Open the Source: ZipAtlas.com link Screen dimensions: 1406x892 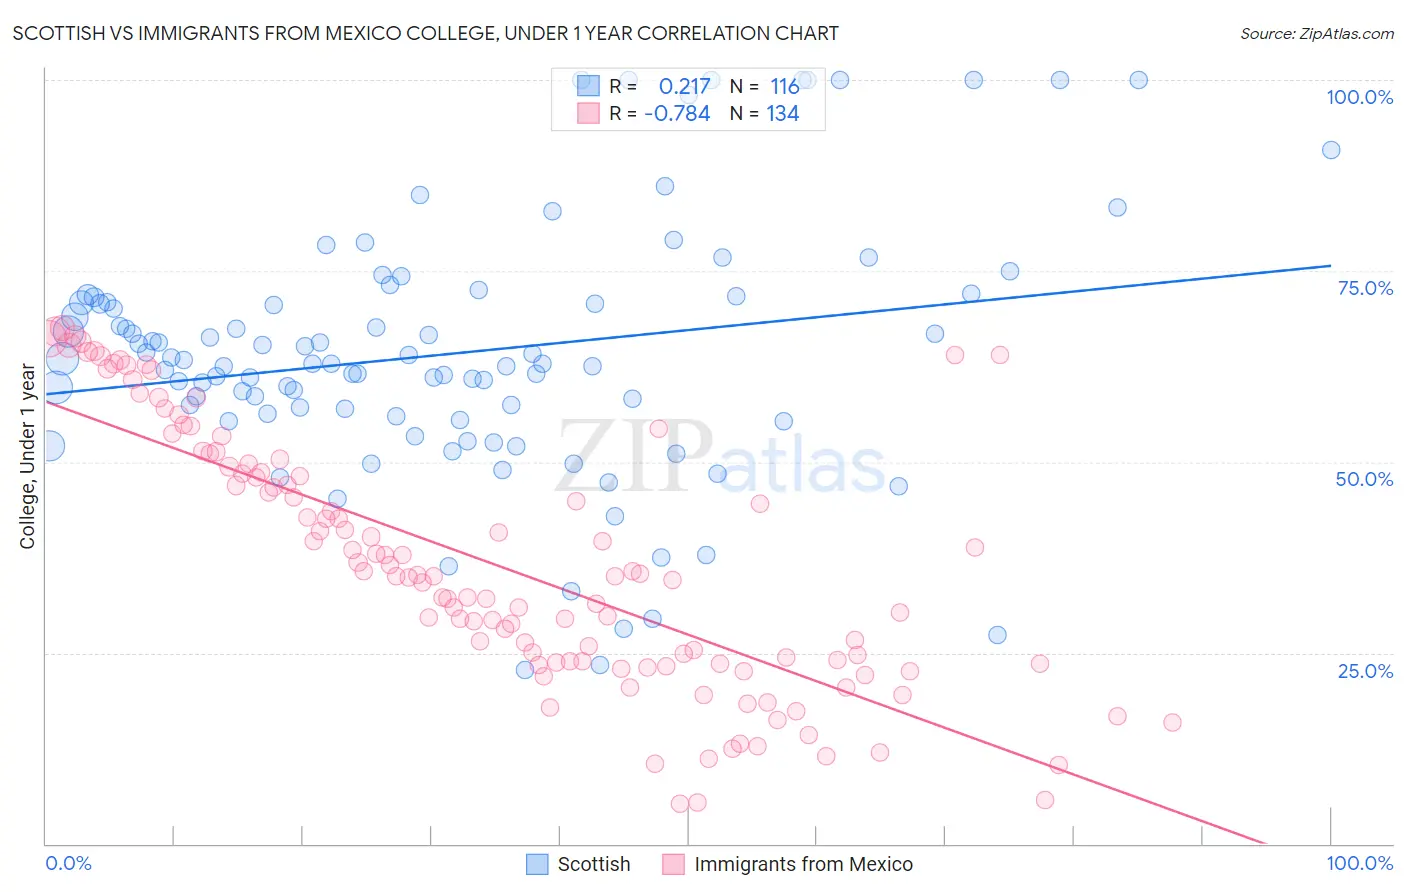pos(1316,33)
